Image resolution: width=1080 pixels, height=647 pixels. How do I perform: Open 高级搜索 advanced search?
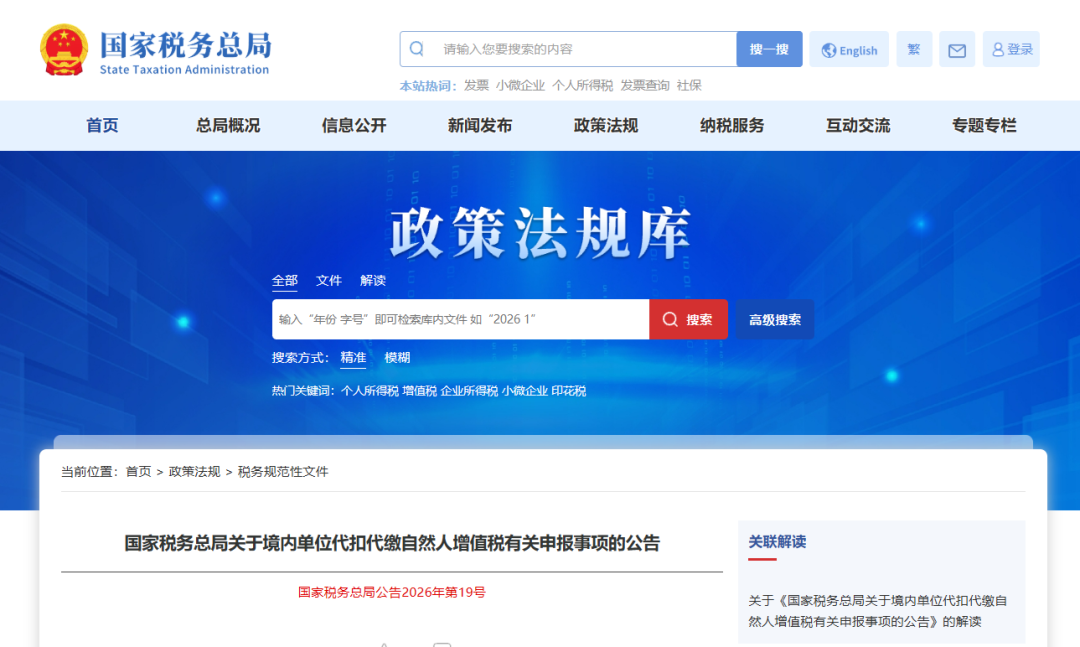coord(775,319)
